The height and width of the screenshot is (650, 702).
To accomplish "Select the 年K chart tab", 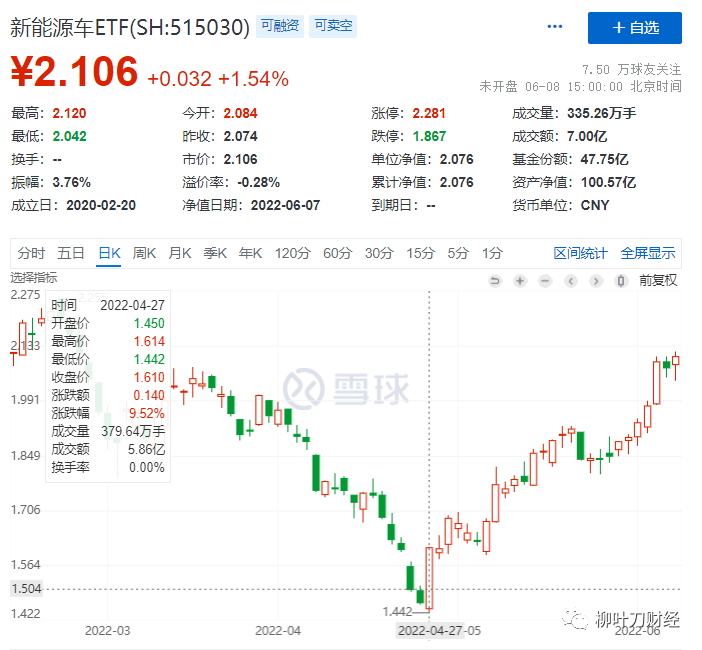I will [250, 253].
